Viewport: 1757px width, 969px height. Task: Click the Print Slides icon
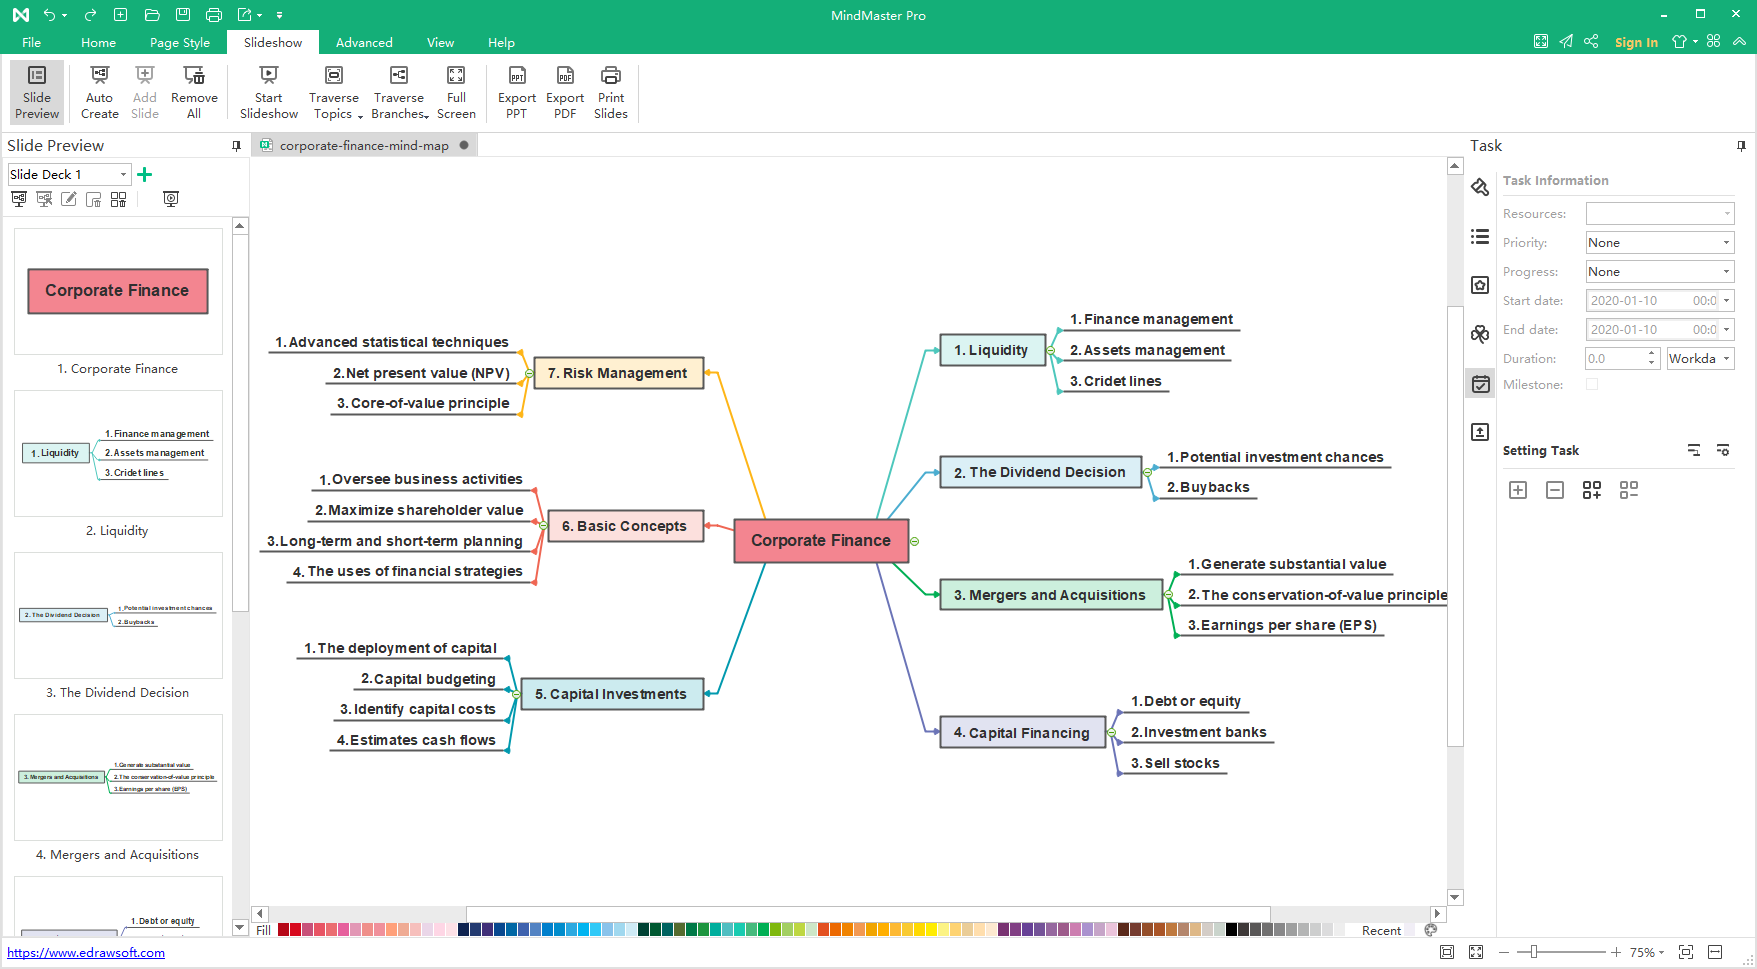point(610,76)
